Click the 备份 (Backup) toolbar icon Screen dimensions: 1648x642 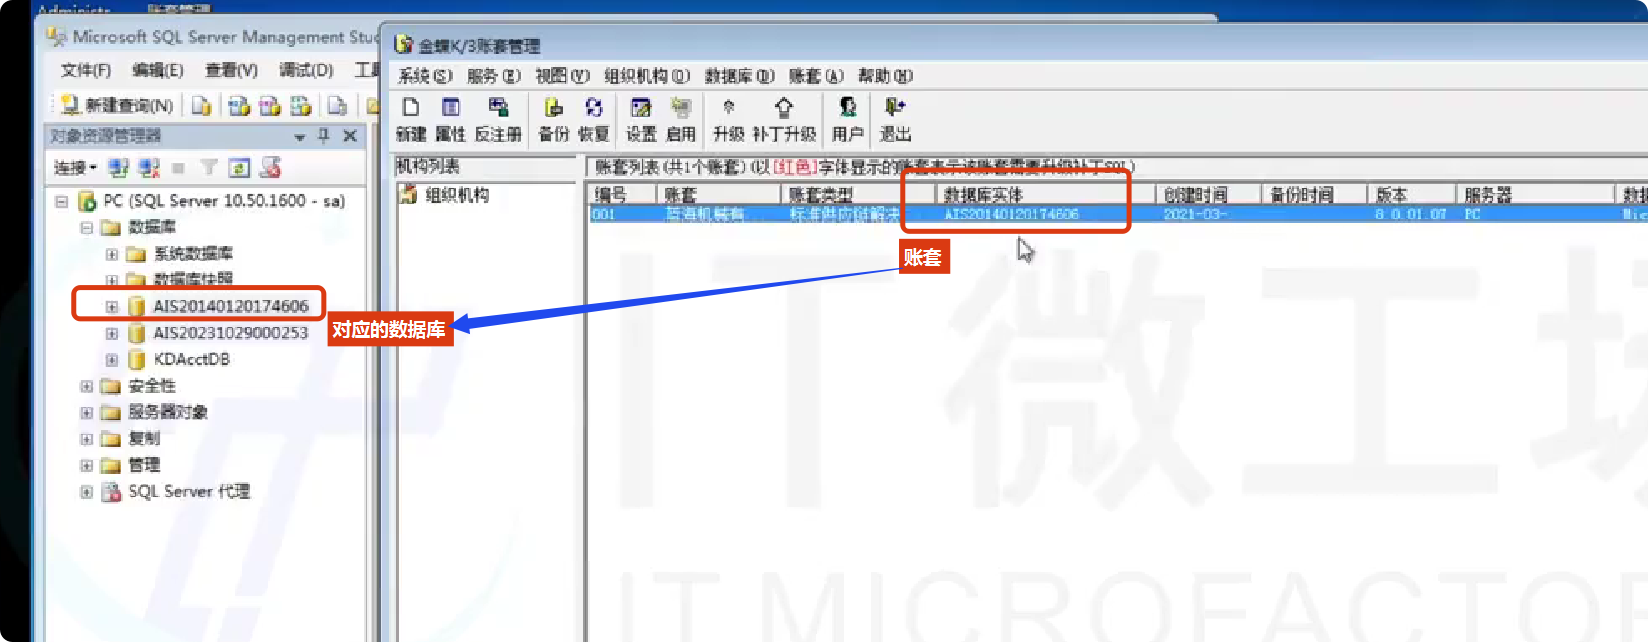(553, 119)
